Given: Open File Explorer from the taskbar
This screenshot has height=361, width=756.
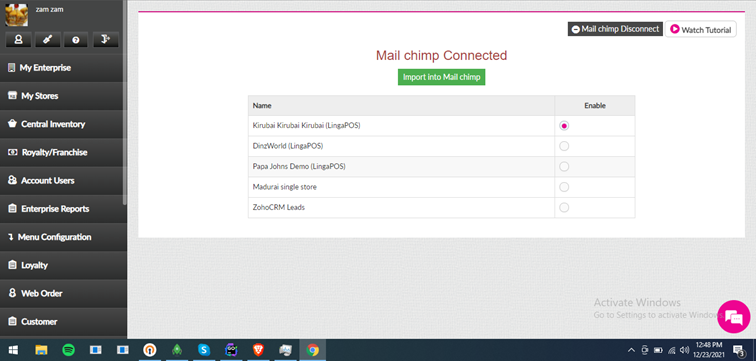Looking at the screenshot, I should [x=41, y=350].
